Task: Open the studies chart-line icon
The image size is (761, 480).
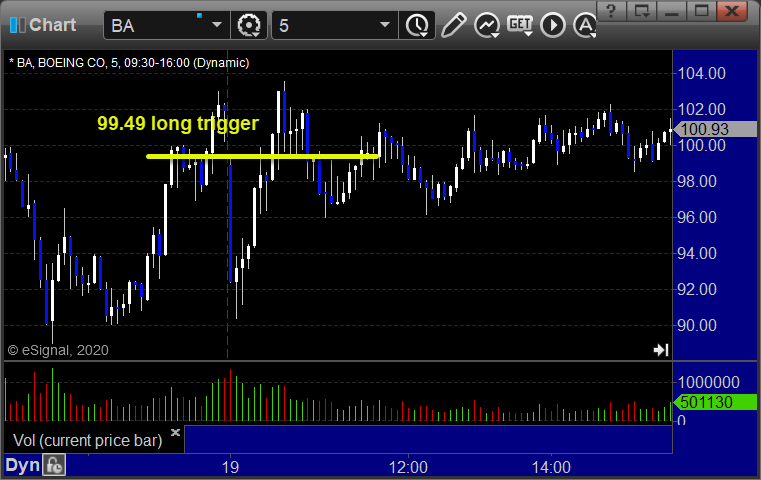Action: pos(487,25)
